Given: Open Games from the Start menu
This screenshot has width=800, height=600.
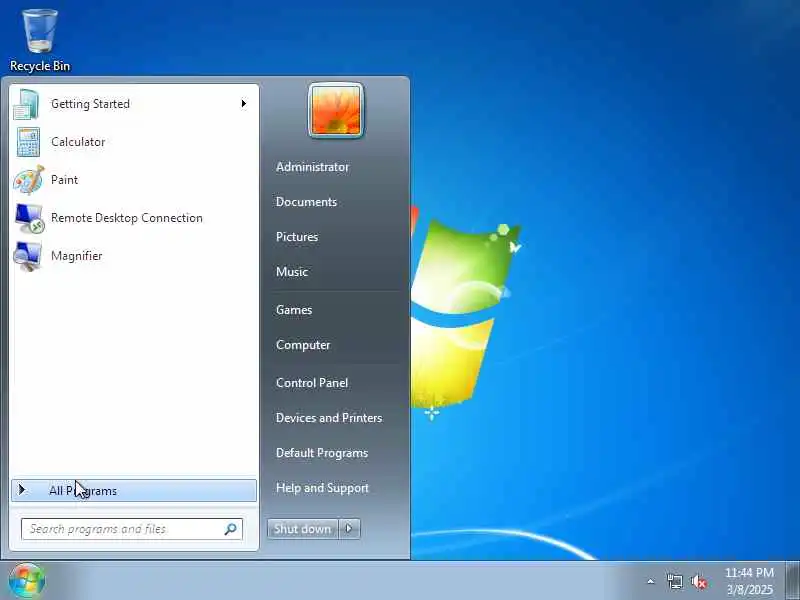Looking at the screenshot, I should [294, 310].
